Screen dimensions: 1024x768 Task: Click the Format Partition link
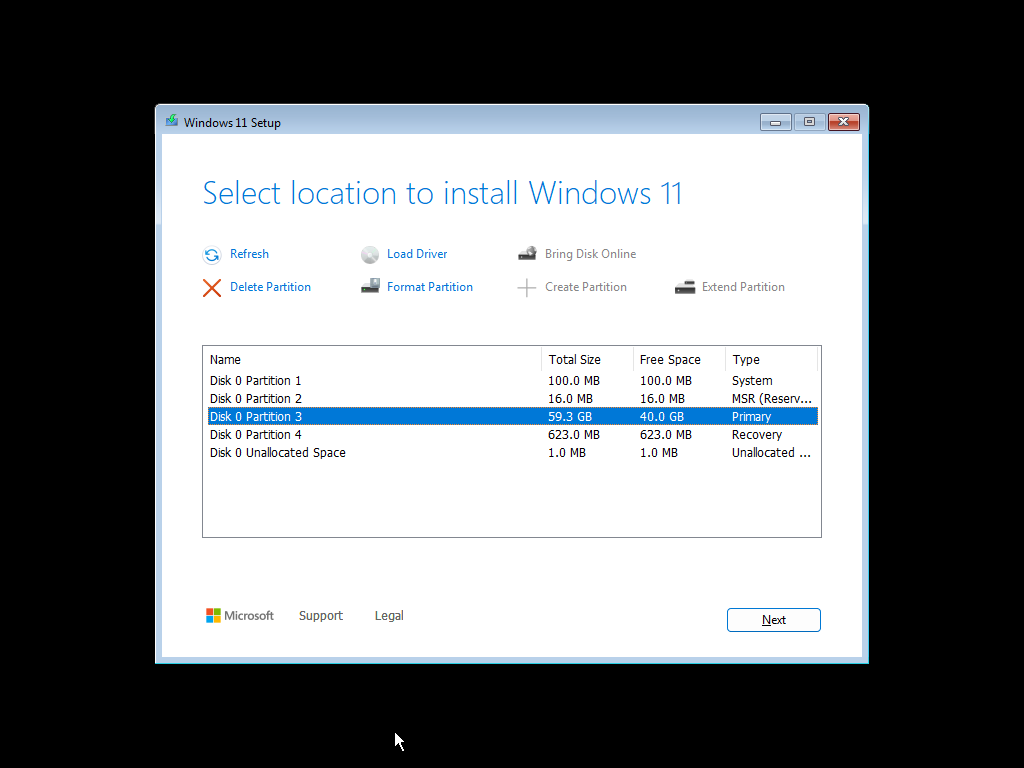[430, 287]
